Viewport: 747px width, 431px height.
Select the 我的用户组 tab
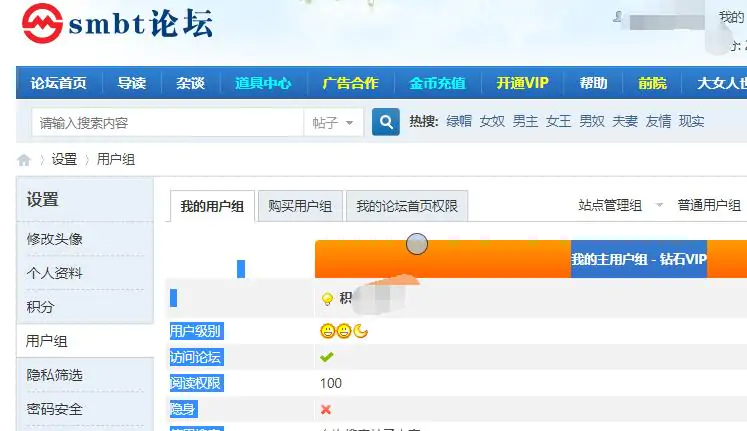click(x=212, y=206)
